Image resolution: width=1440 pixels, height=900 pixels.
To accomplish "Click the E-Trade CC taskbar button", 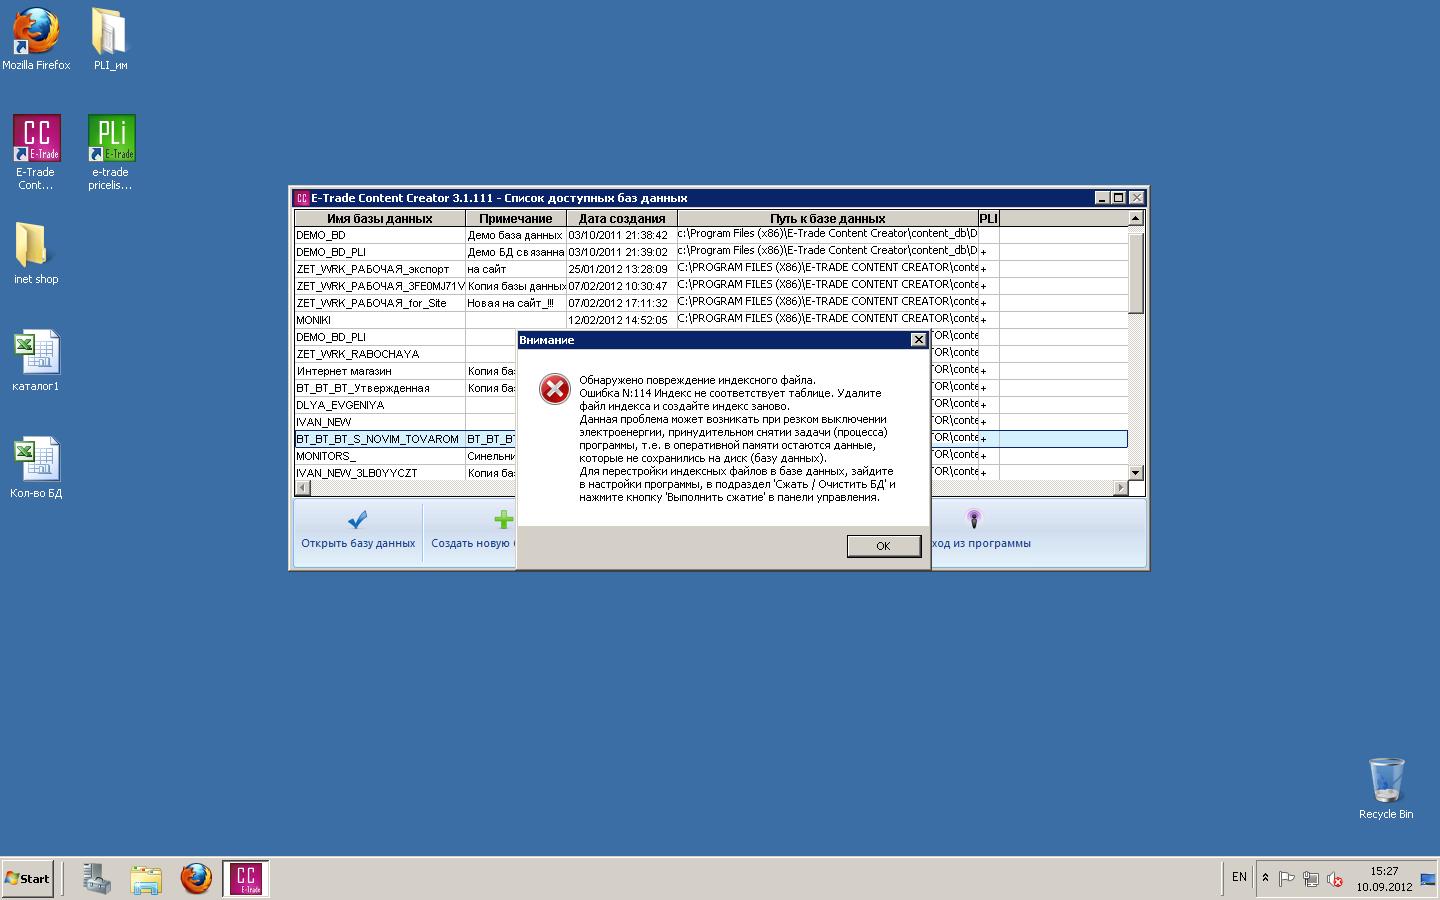I will [x=246, y=879].
